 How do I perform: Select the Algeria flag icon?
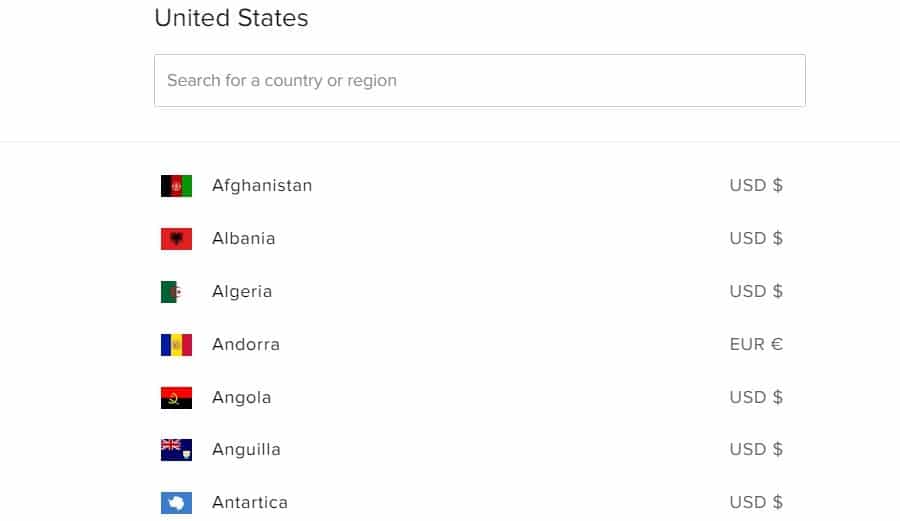coord(172,291)
